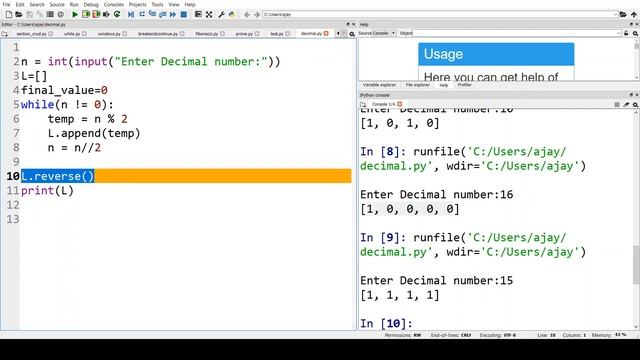Expand the working directory path dropdown

615,14
